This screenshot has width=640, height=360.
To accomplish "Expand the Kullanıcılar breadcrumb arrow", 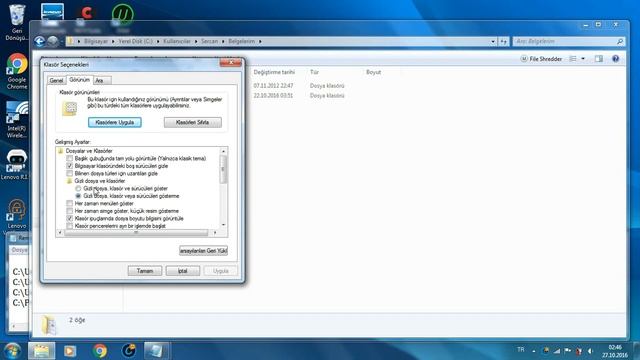I will (196, 41).
